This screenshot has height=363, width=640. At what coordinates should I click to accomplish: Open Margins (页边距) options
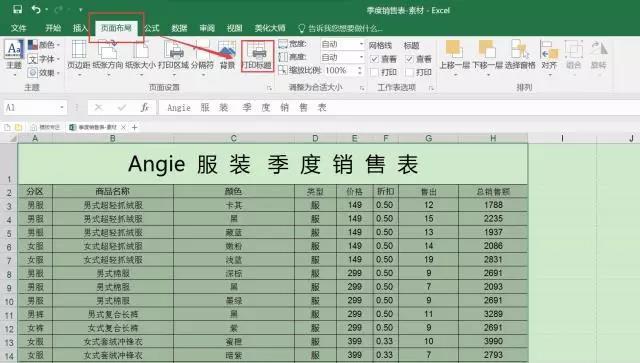coord(79,57)
